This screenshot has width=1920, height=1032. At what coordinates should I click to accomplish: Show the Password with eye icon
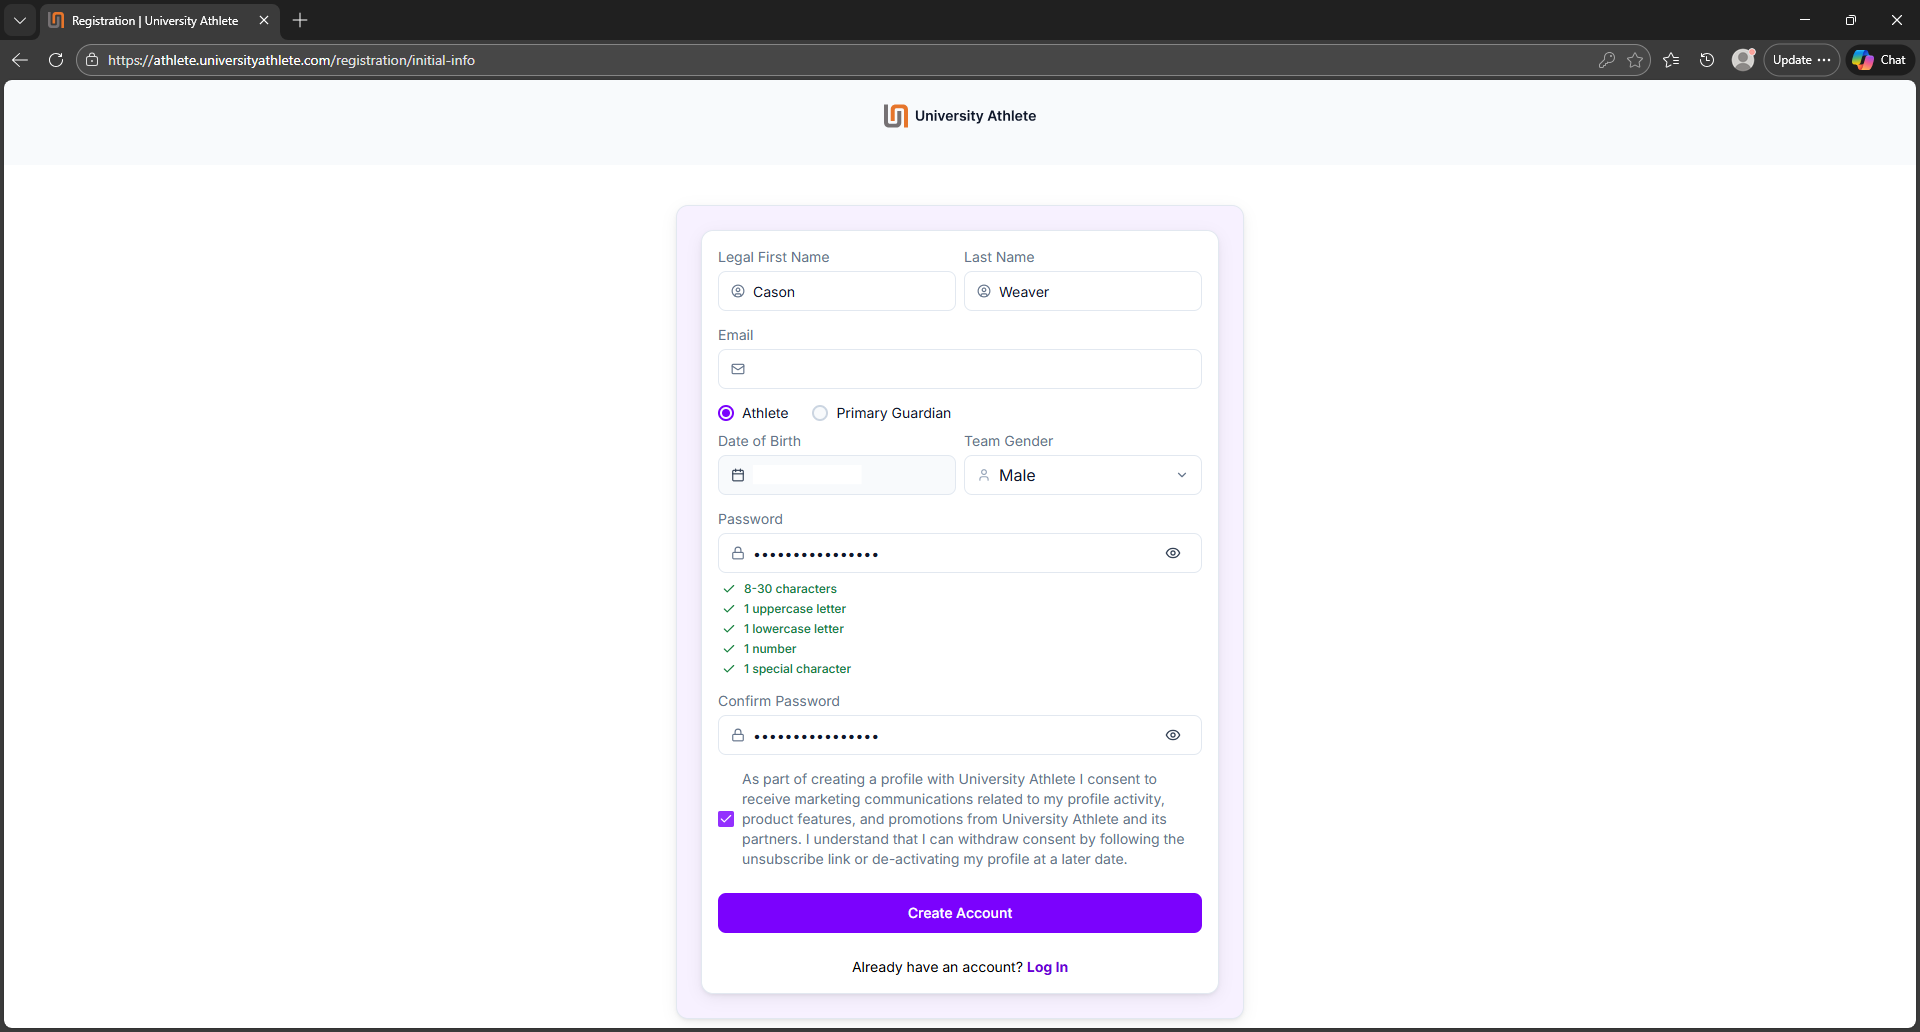(x=1173, y=553)
